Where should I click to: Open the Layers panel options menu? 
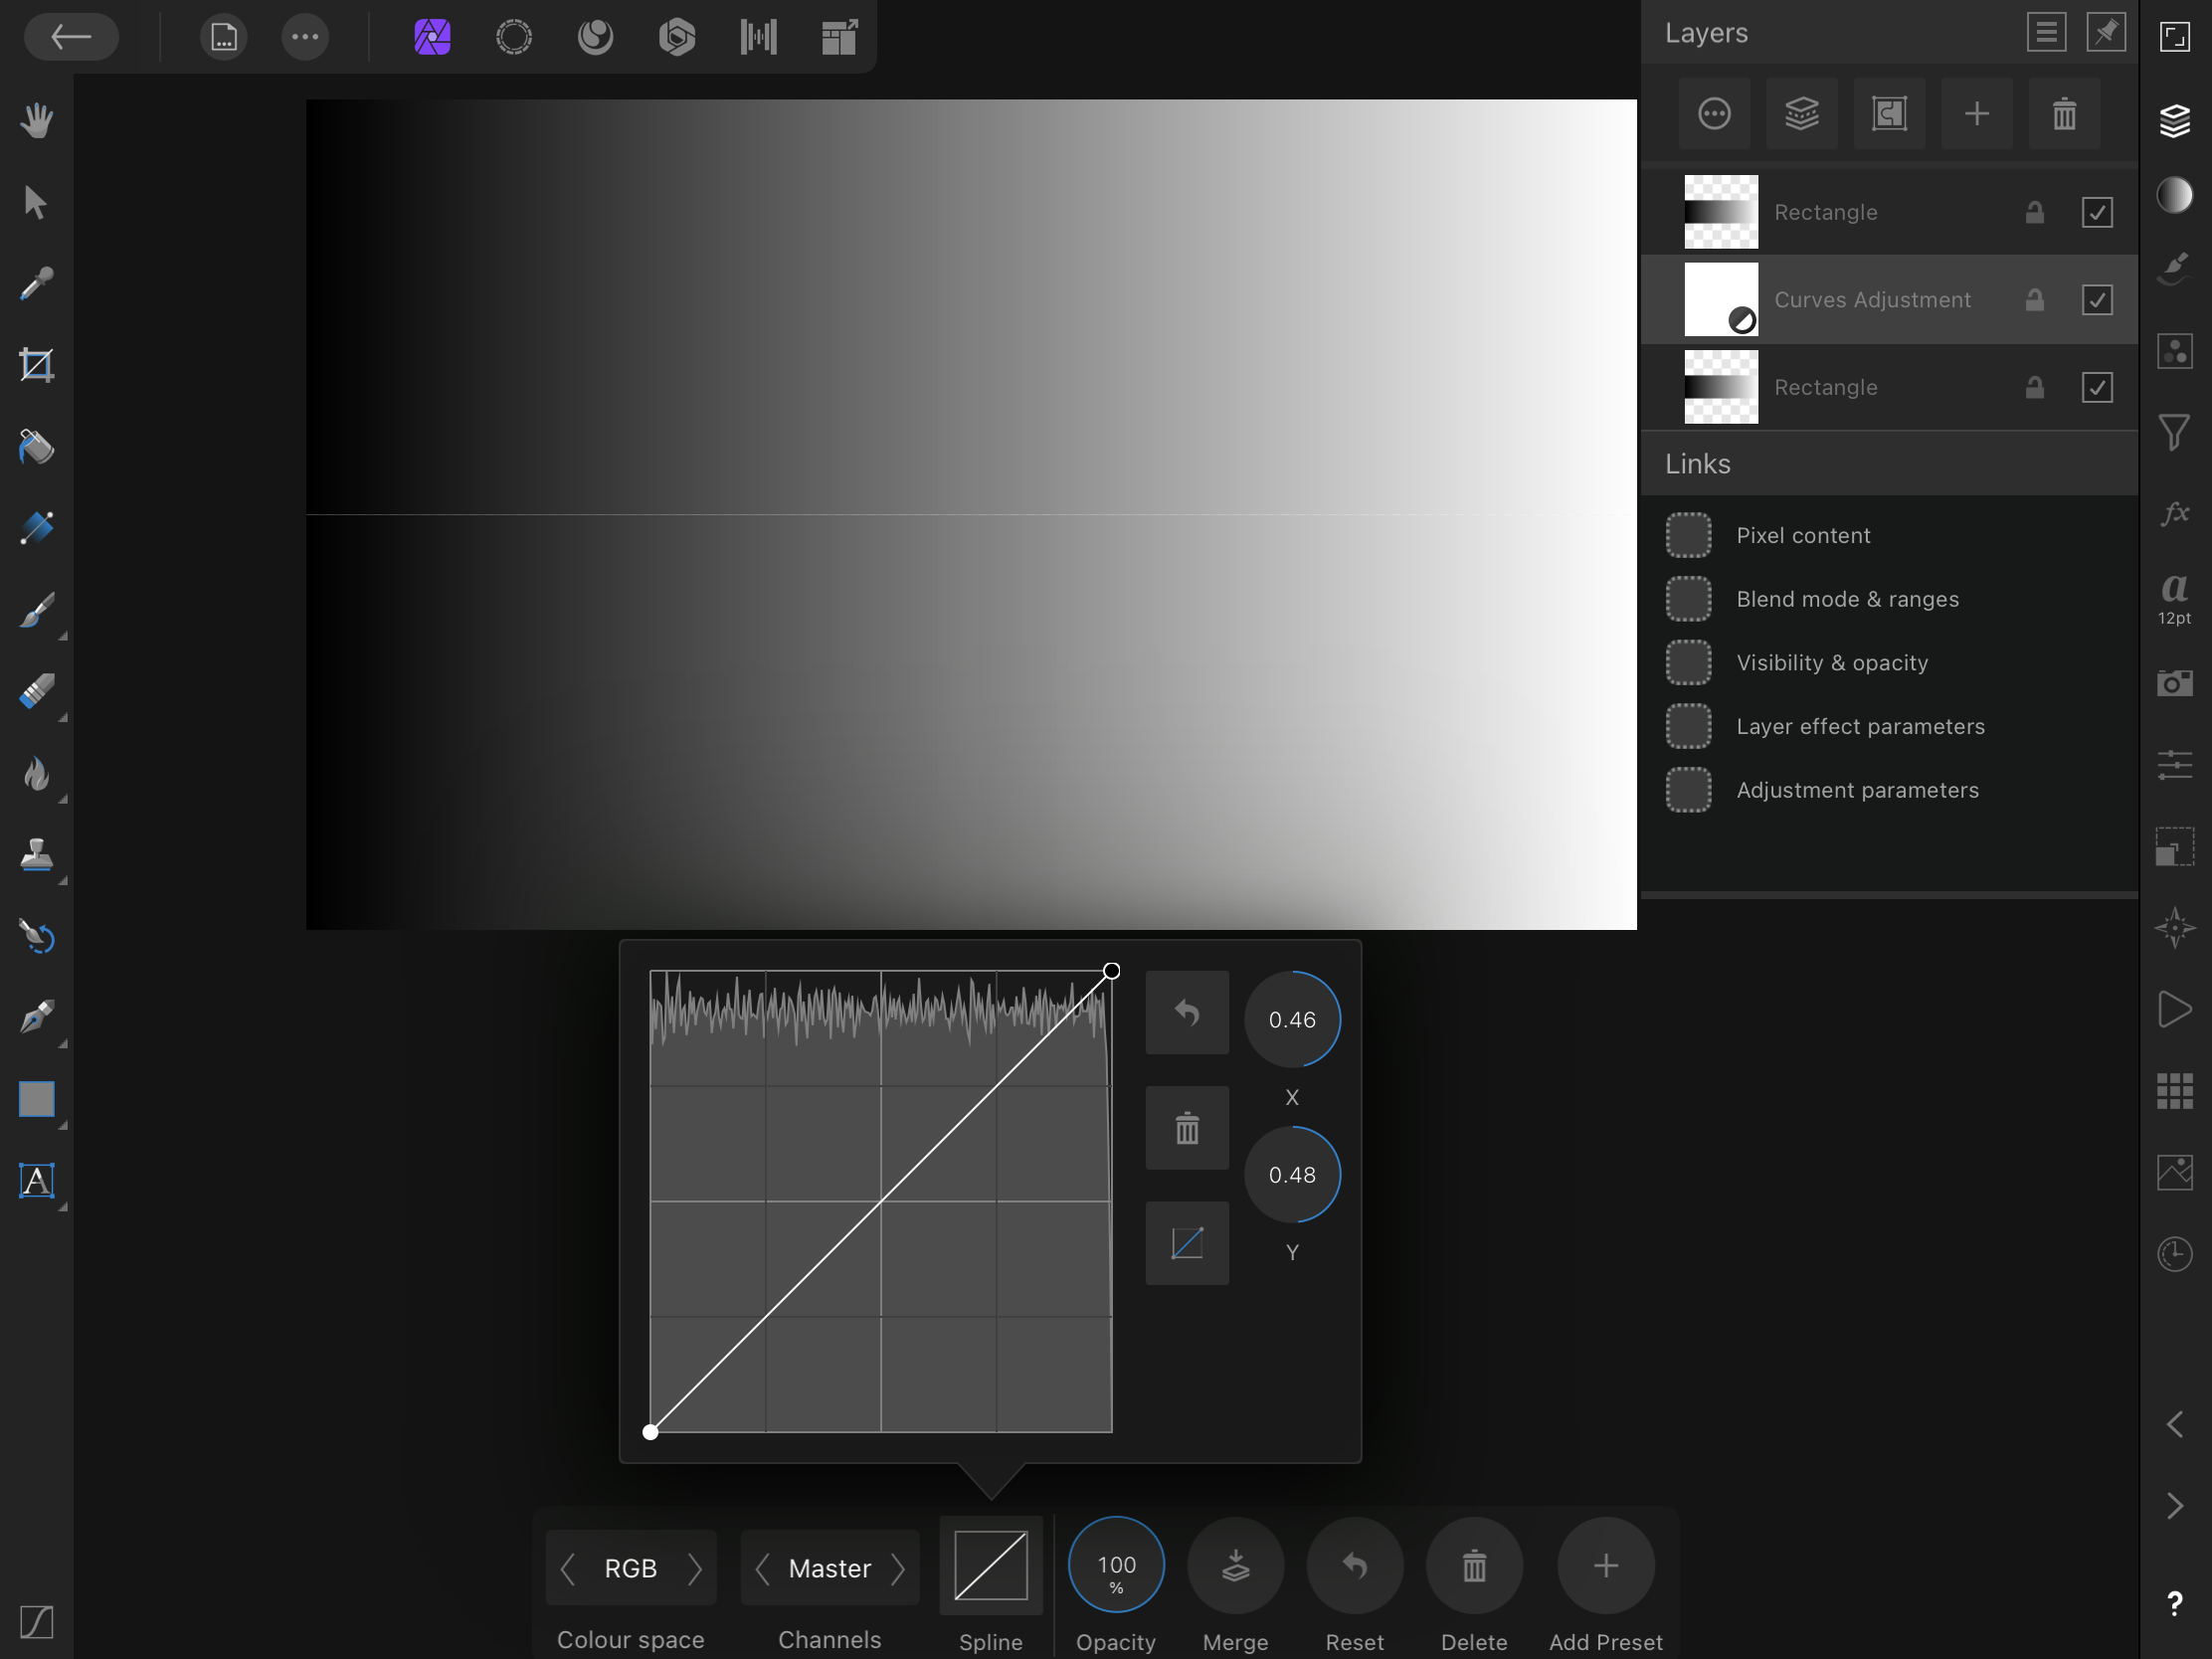coord(2046,32)
